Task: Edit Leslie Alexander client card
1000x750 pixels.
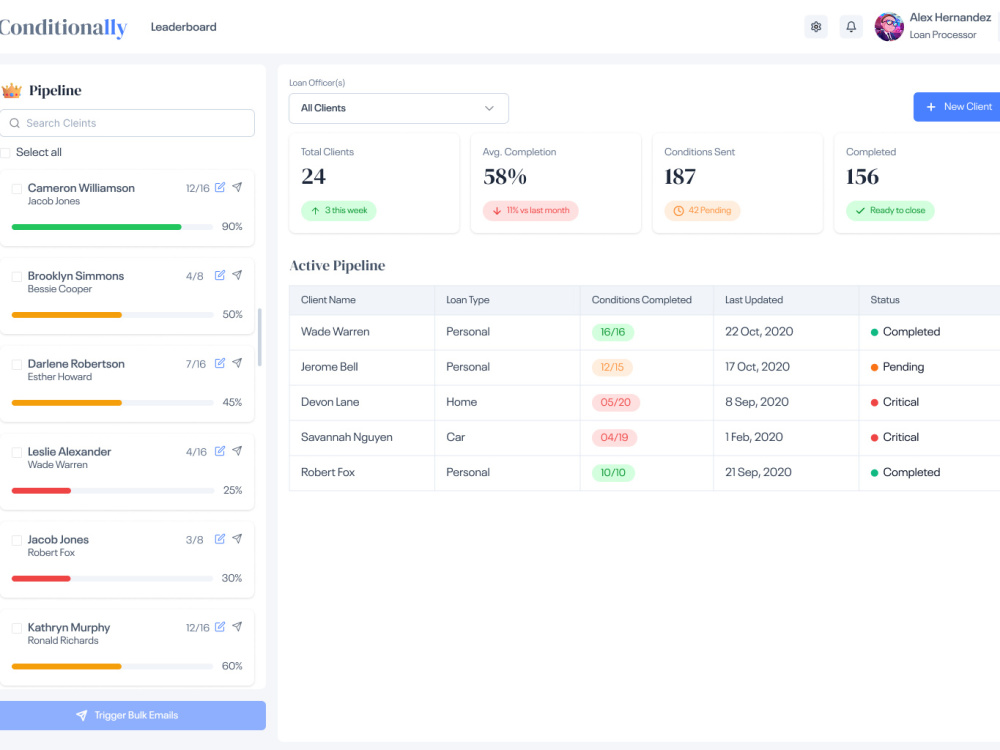Action: pyautogui.click(x=220, y=452)
